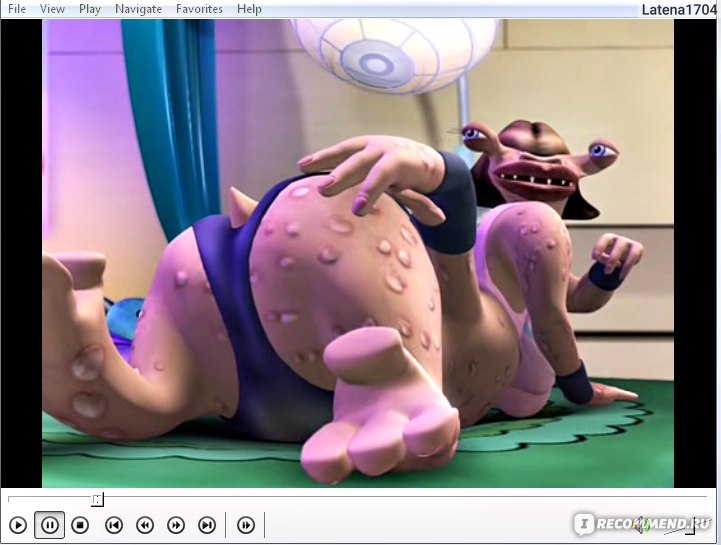Viewport: 721px width, 545px height.
Task: Open the File menu
Action: point(16,9)
